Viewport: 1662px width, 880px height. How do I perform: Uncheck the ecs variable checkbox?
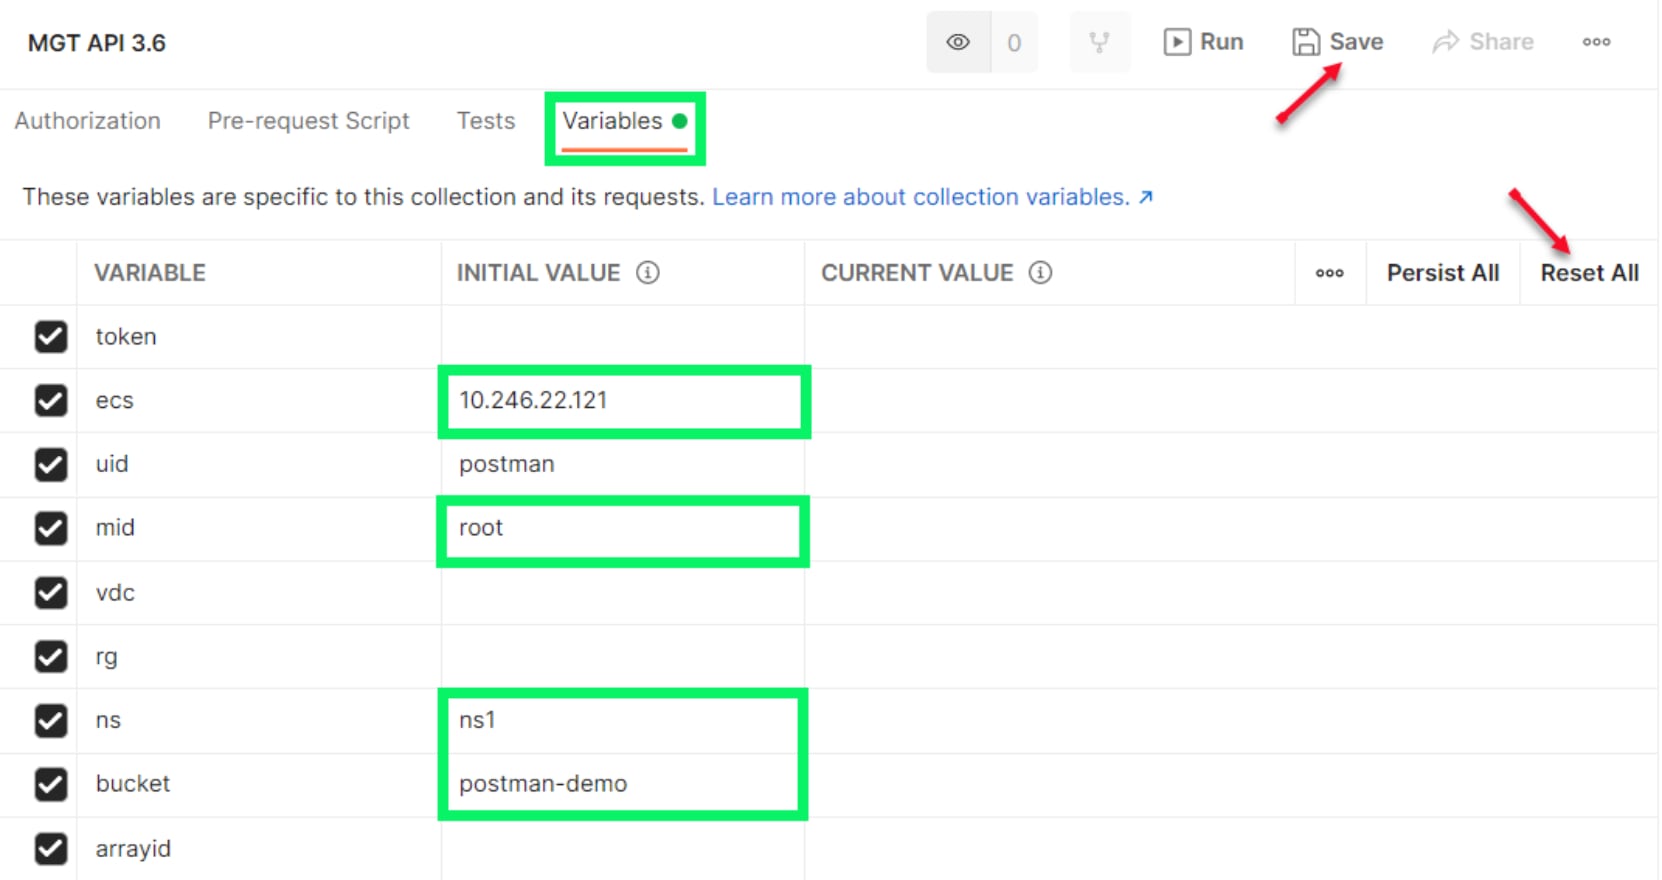coord(51,401)
